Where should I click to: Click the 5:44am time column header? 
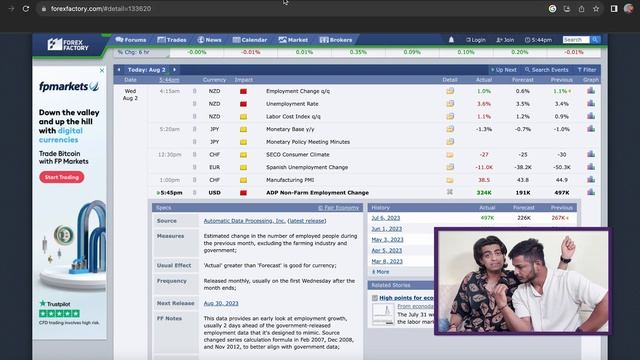(x=169, y=80)
